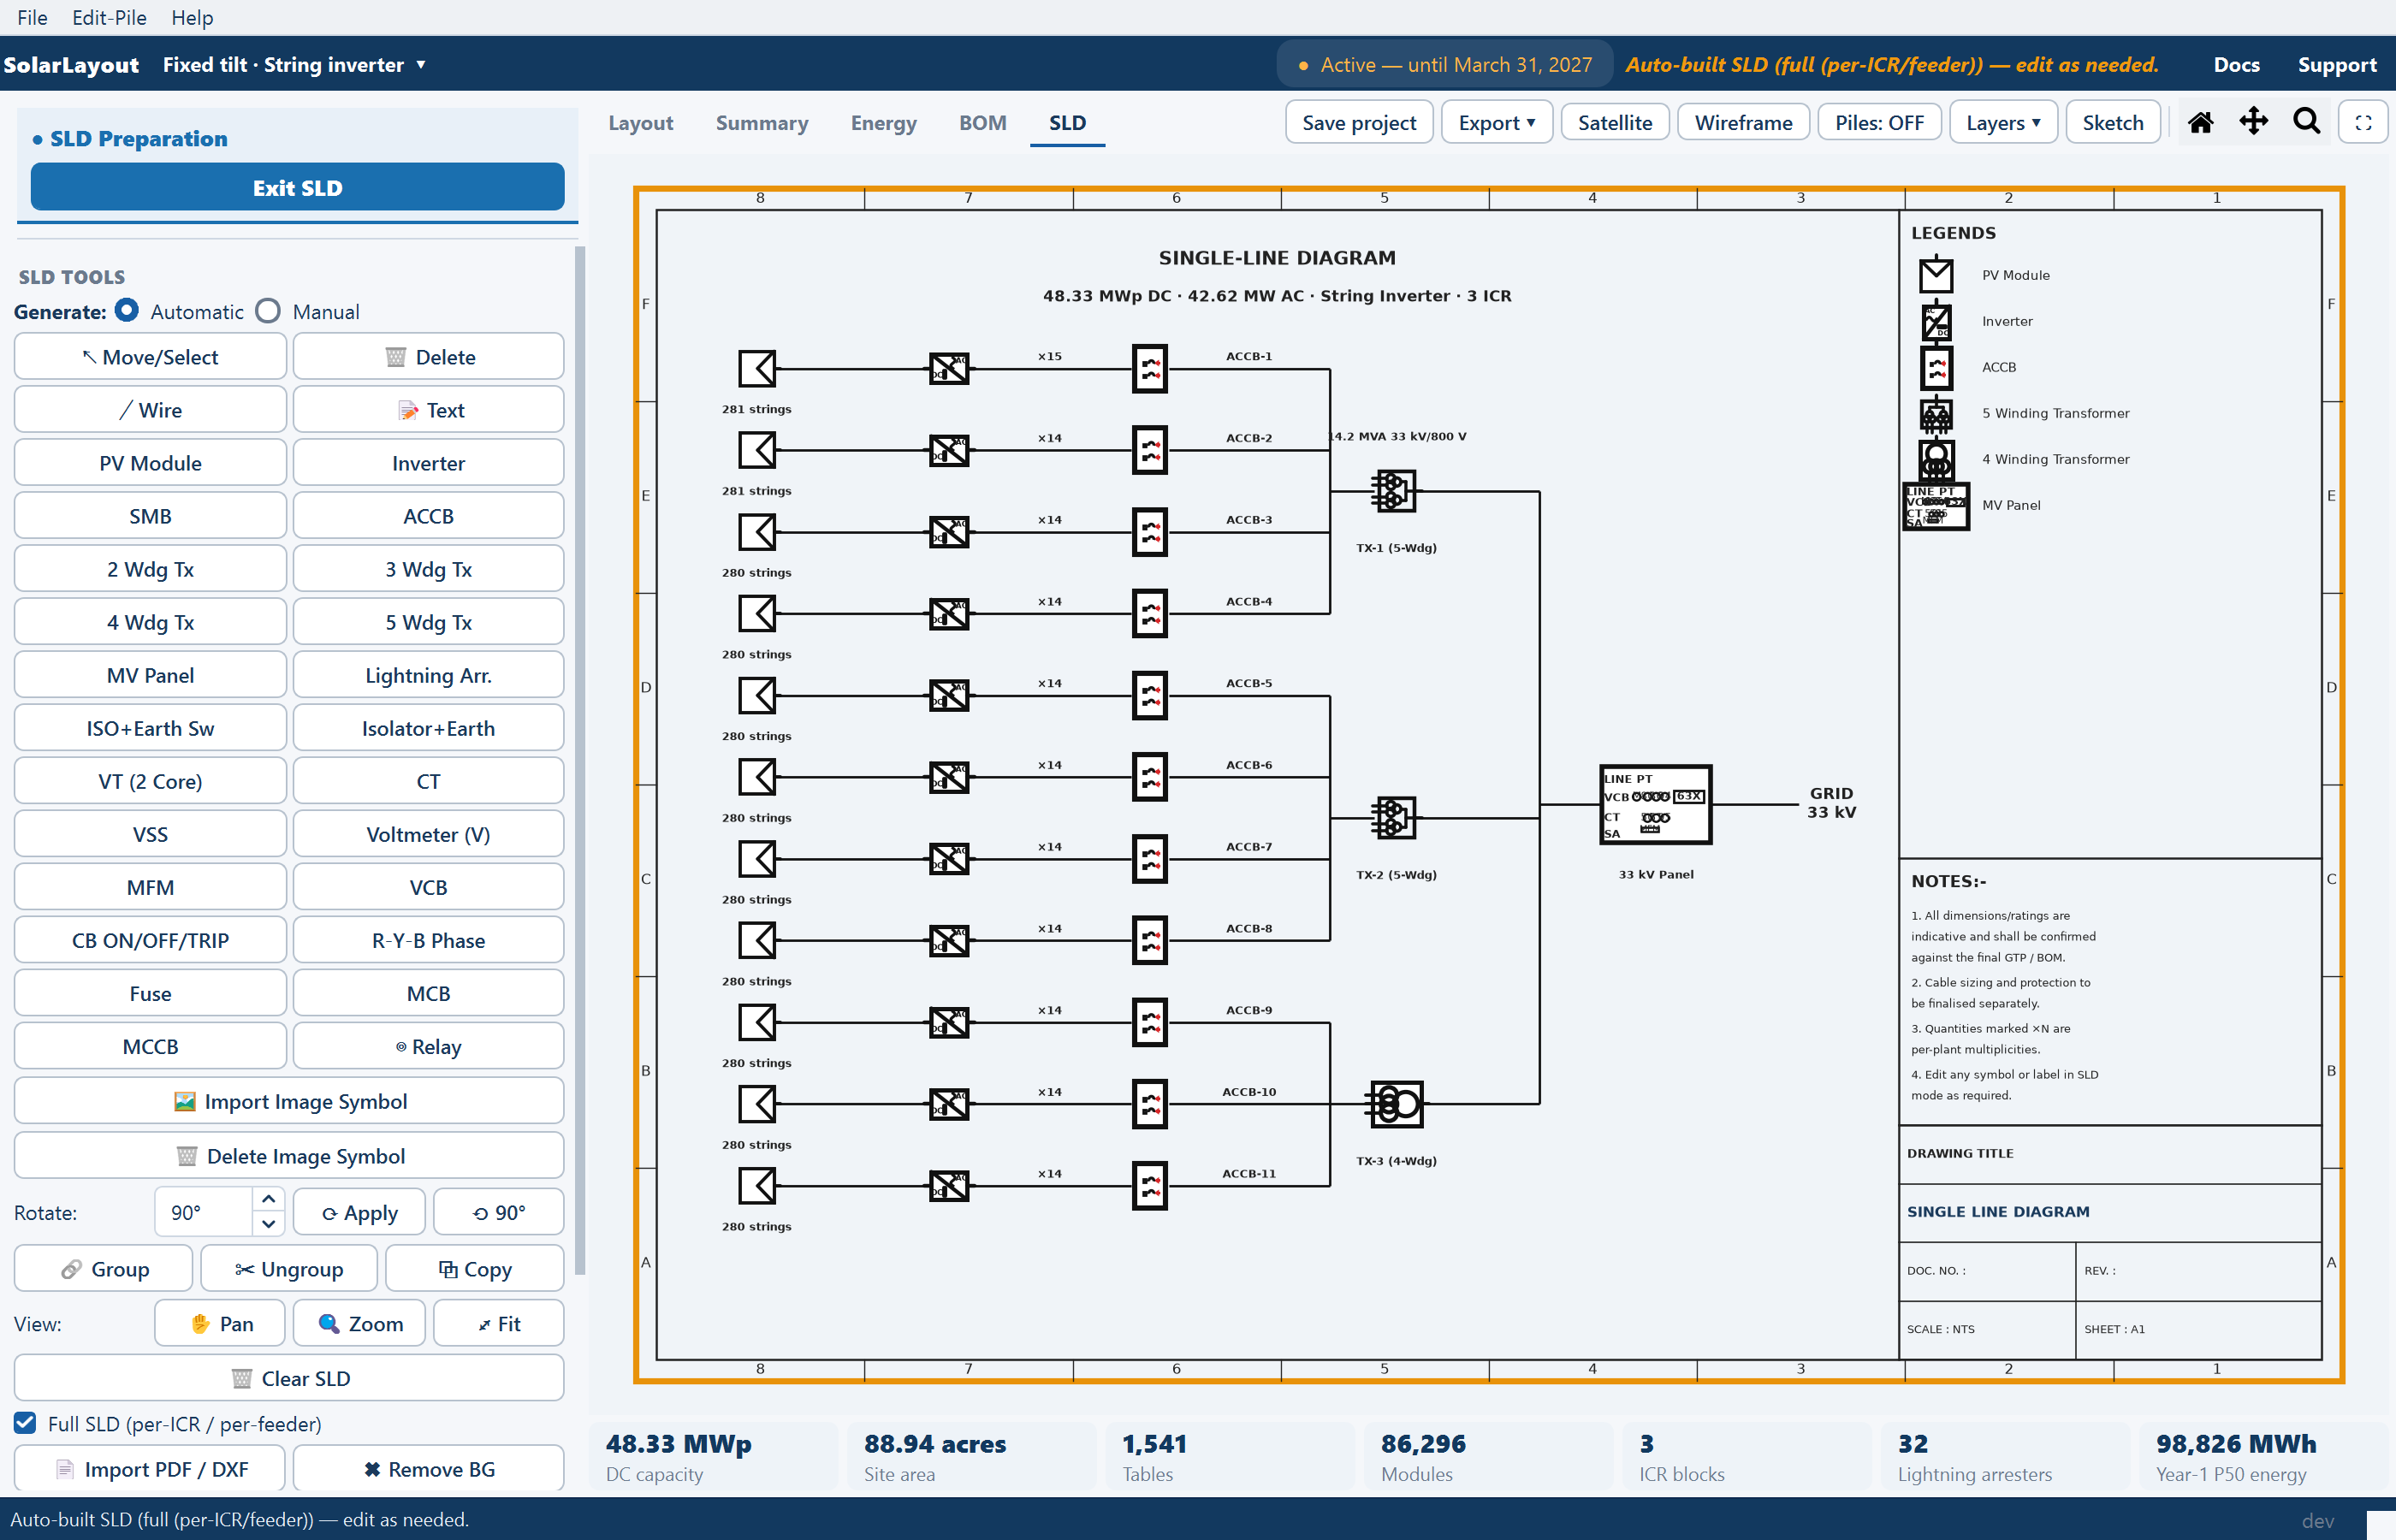Toggle the fullscreen icon button

point(2363,122)
